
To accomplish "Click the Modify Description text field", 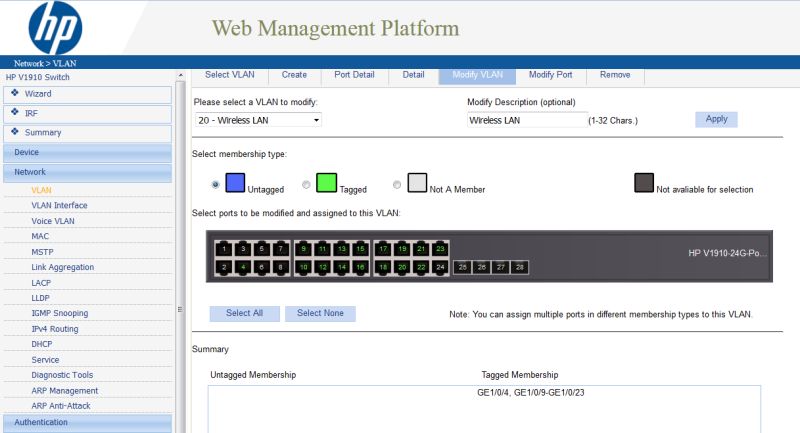I will 527,120.
